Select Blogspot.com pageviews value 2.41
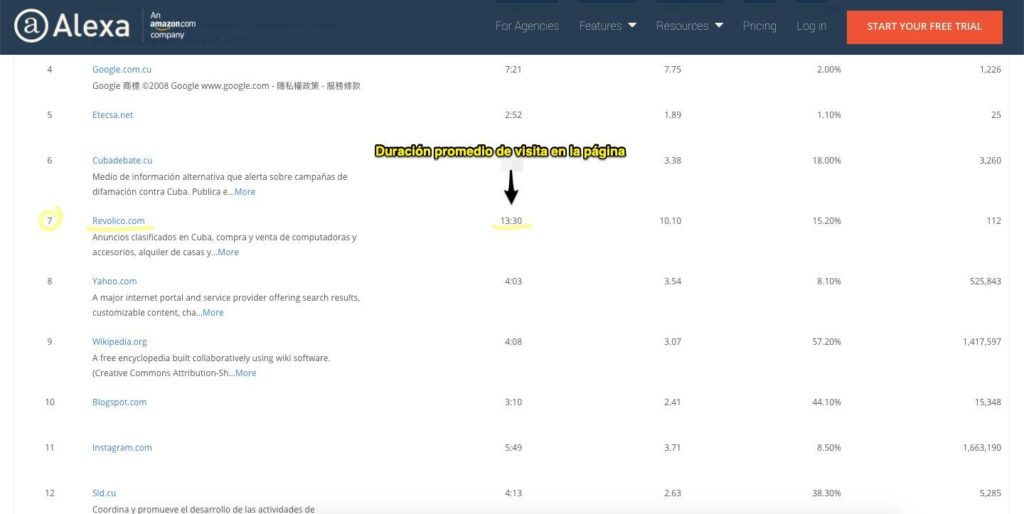 click(673, 402)
